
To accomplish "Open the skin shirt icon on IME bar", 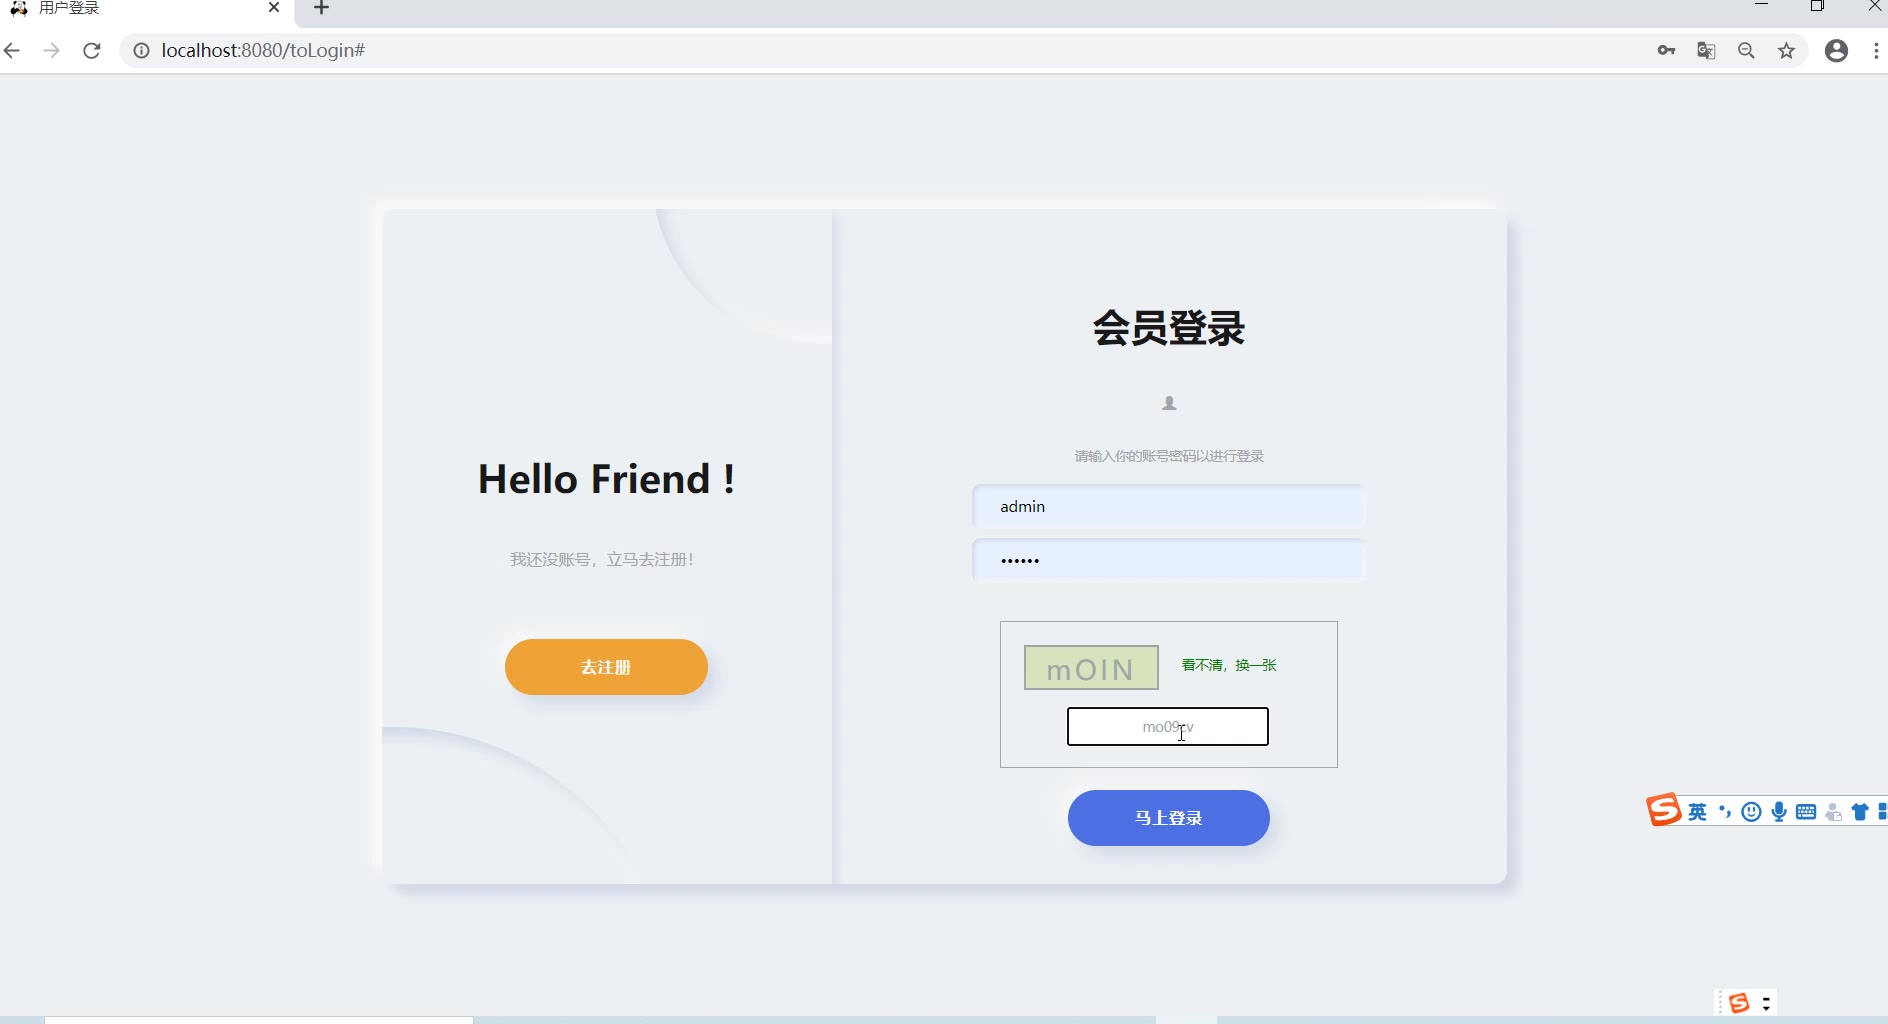I will (x=1860, y=812).
